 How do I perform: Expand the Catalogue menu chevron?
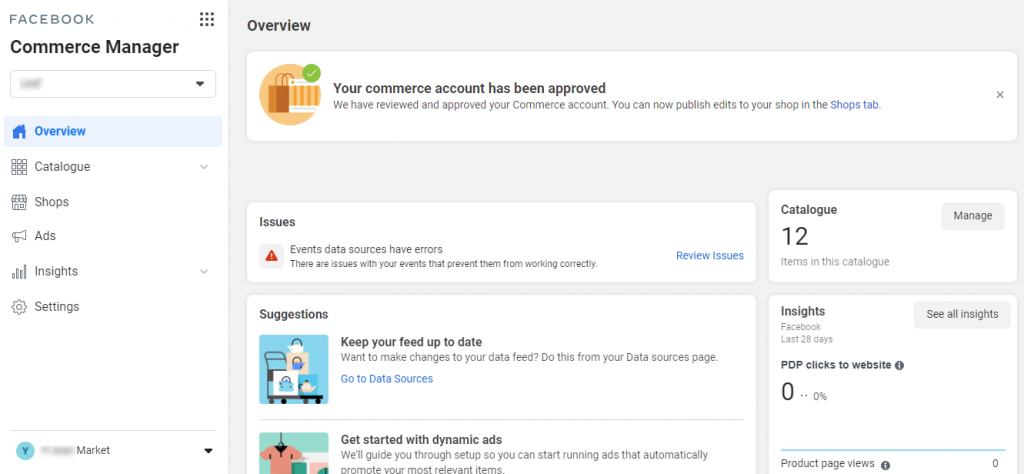[204, 167]
